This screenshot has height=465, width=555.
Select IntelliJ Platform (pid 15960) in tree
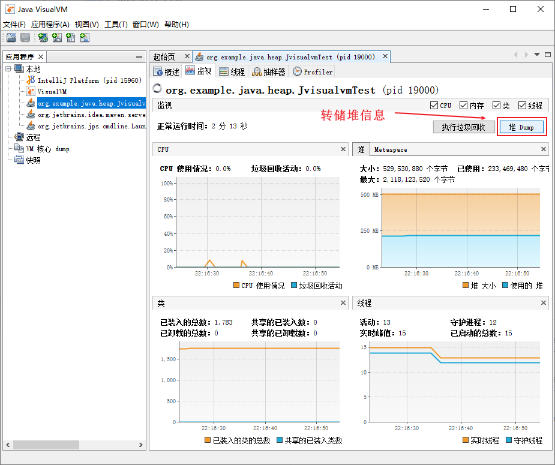[x=89, y=80]
